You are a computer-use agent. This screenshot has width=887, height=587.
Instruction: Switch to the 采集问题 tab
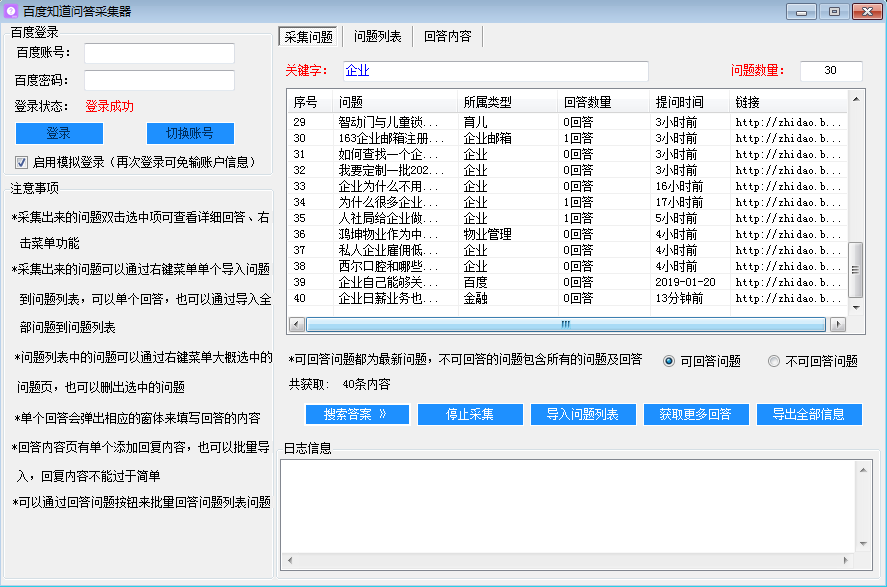tap(308, 37)
